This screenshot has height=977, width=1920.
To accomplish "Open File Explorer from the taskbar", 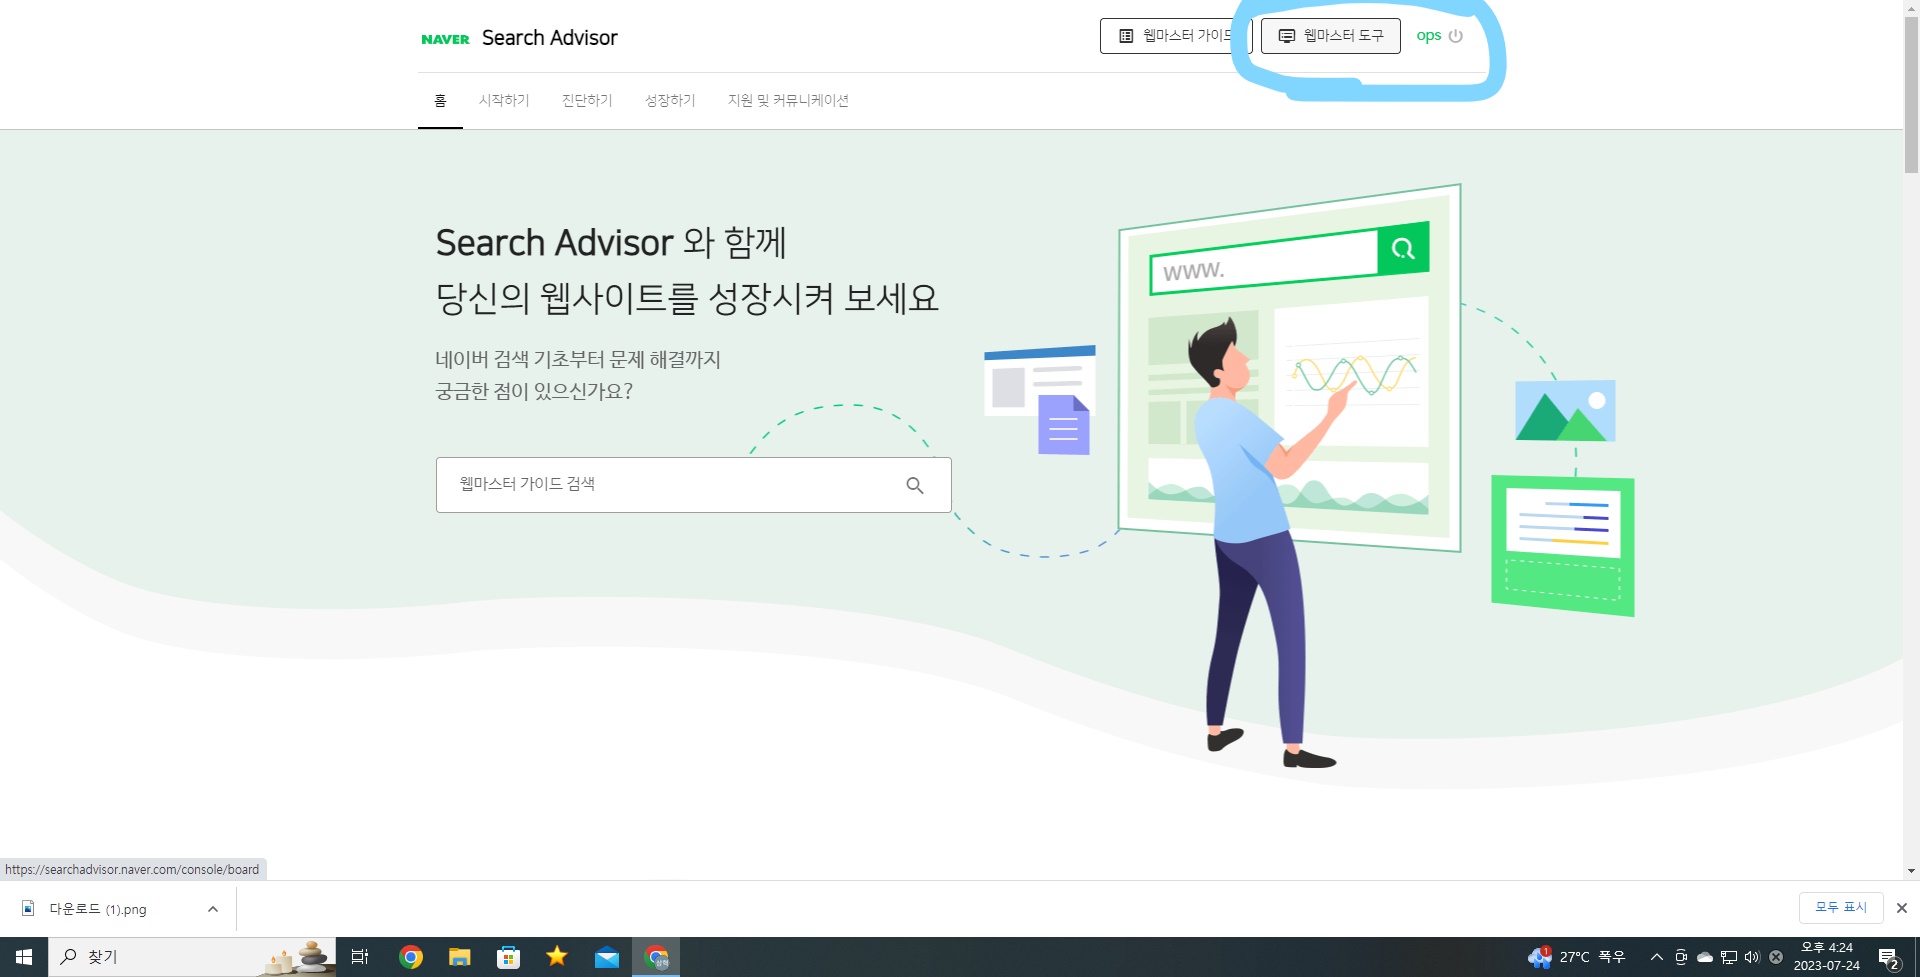I will coord(459,957).
